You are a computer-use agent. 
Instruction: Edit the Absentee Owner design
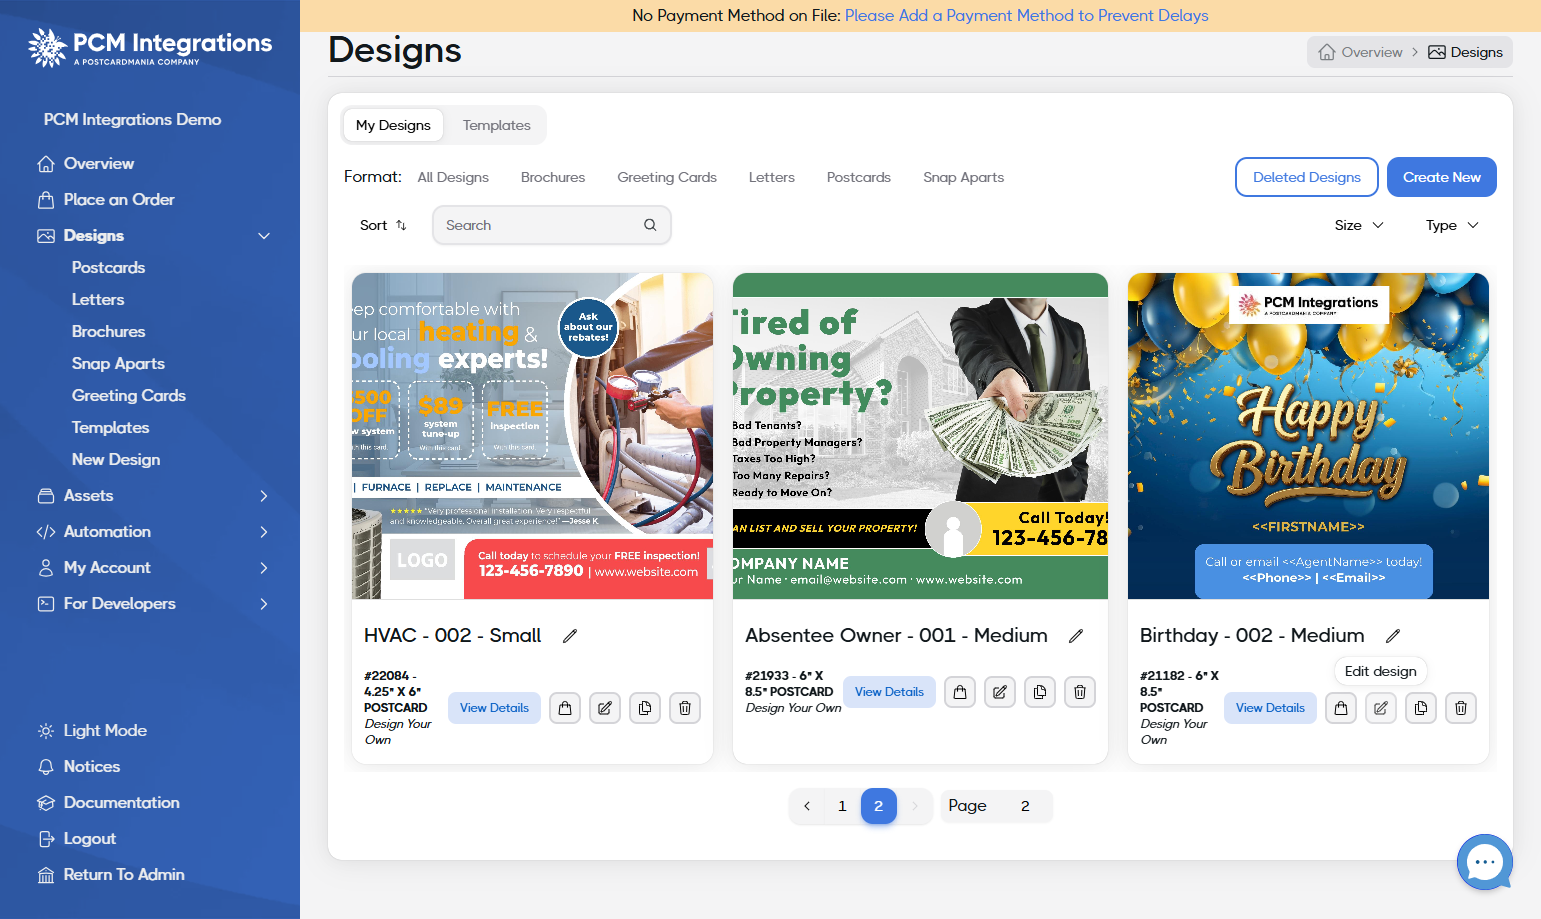(1000, 692)
